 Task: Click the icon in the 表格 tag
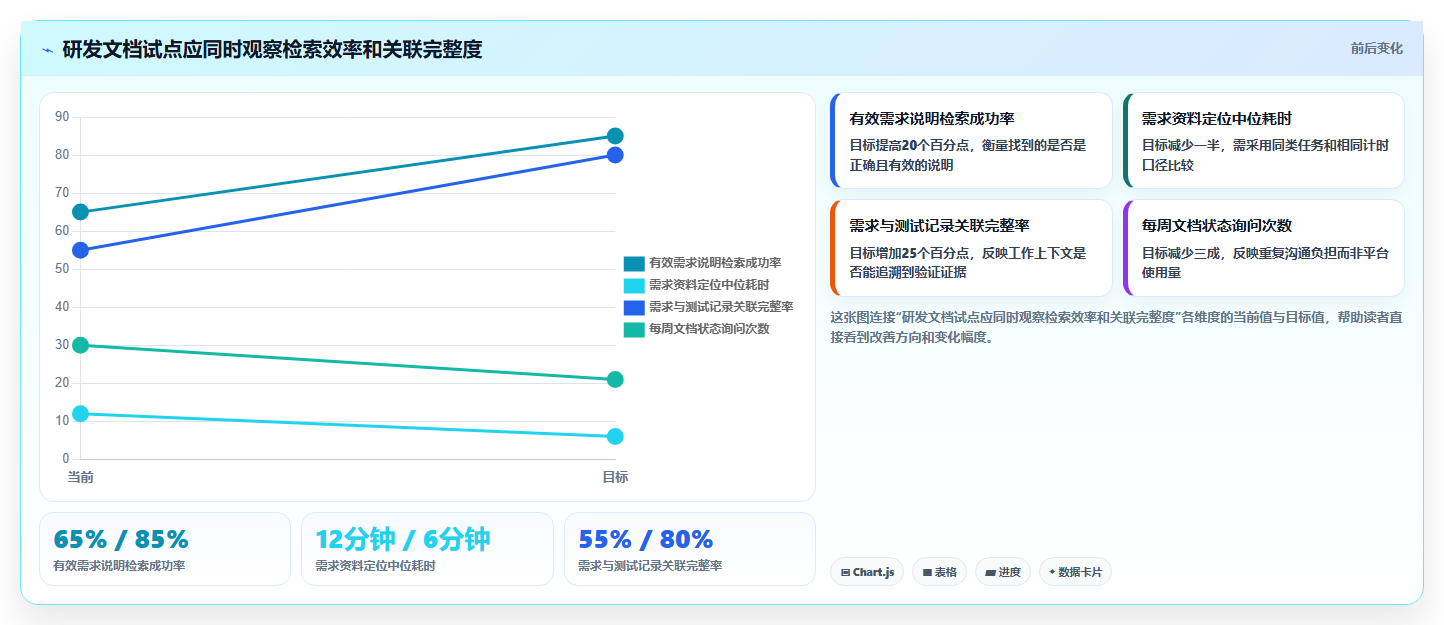pos(927,573)
